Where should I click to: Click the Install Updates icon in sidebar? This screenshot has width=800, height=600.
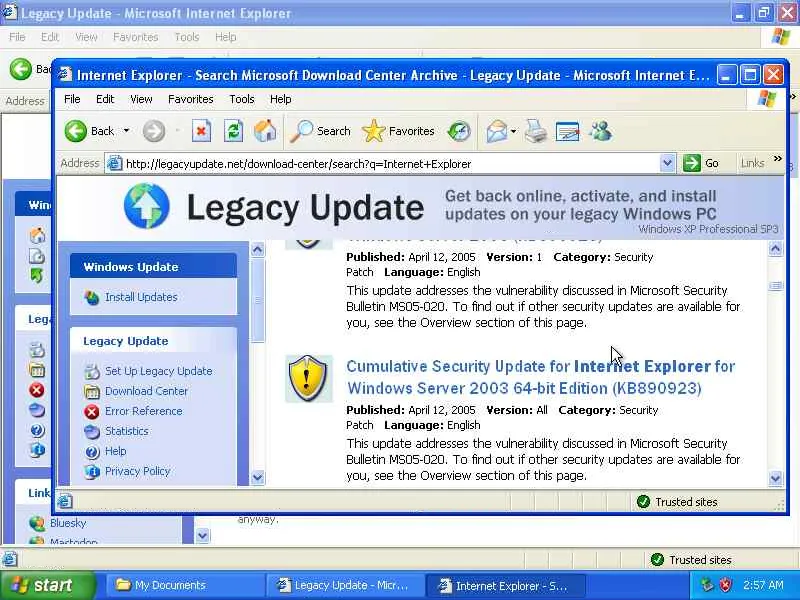coord(92,297)
